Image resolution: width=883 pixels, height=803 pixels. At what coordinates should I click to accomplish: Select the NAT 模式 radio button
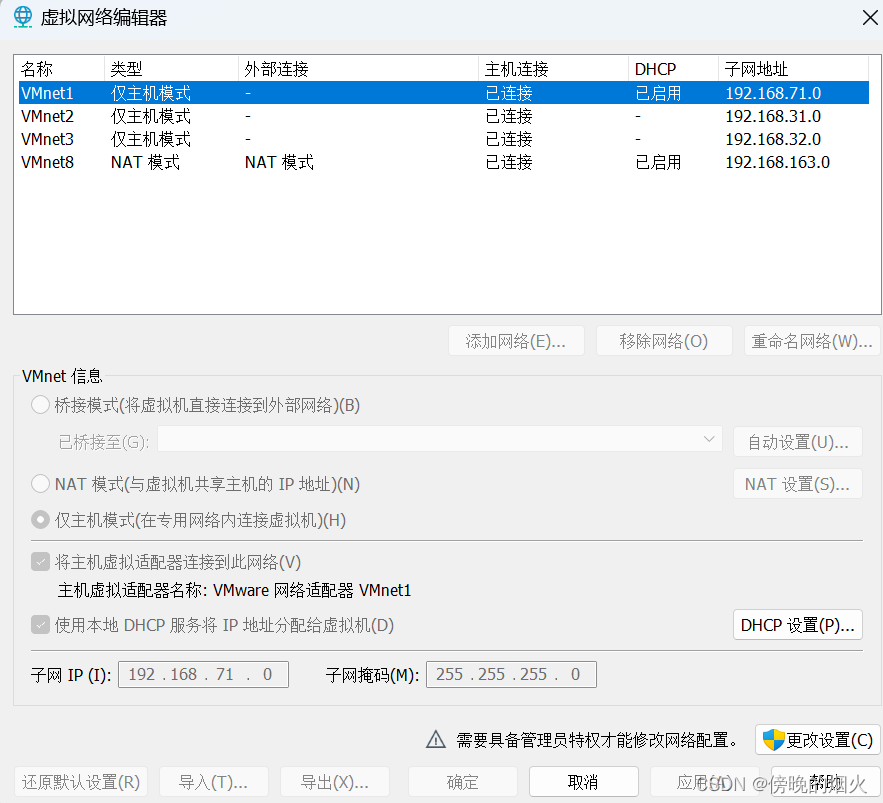pos(40,483)
